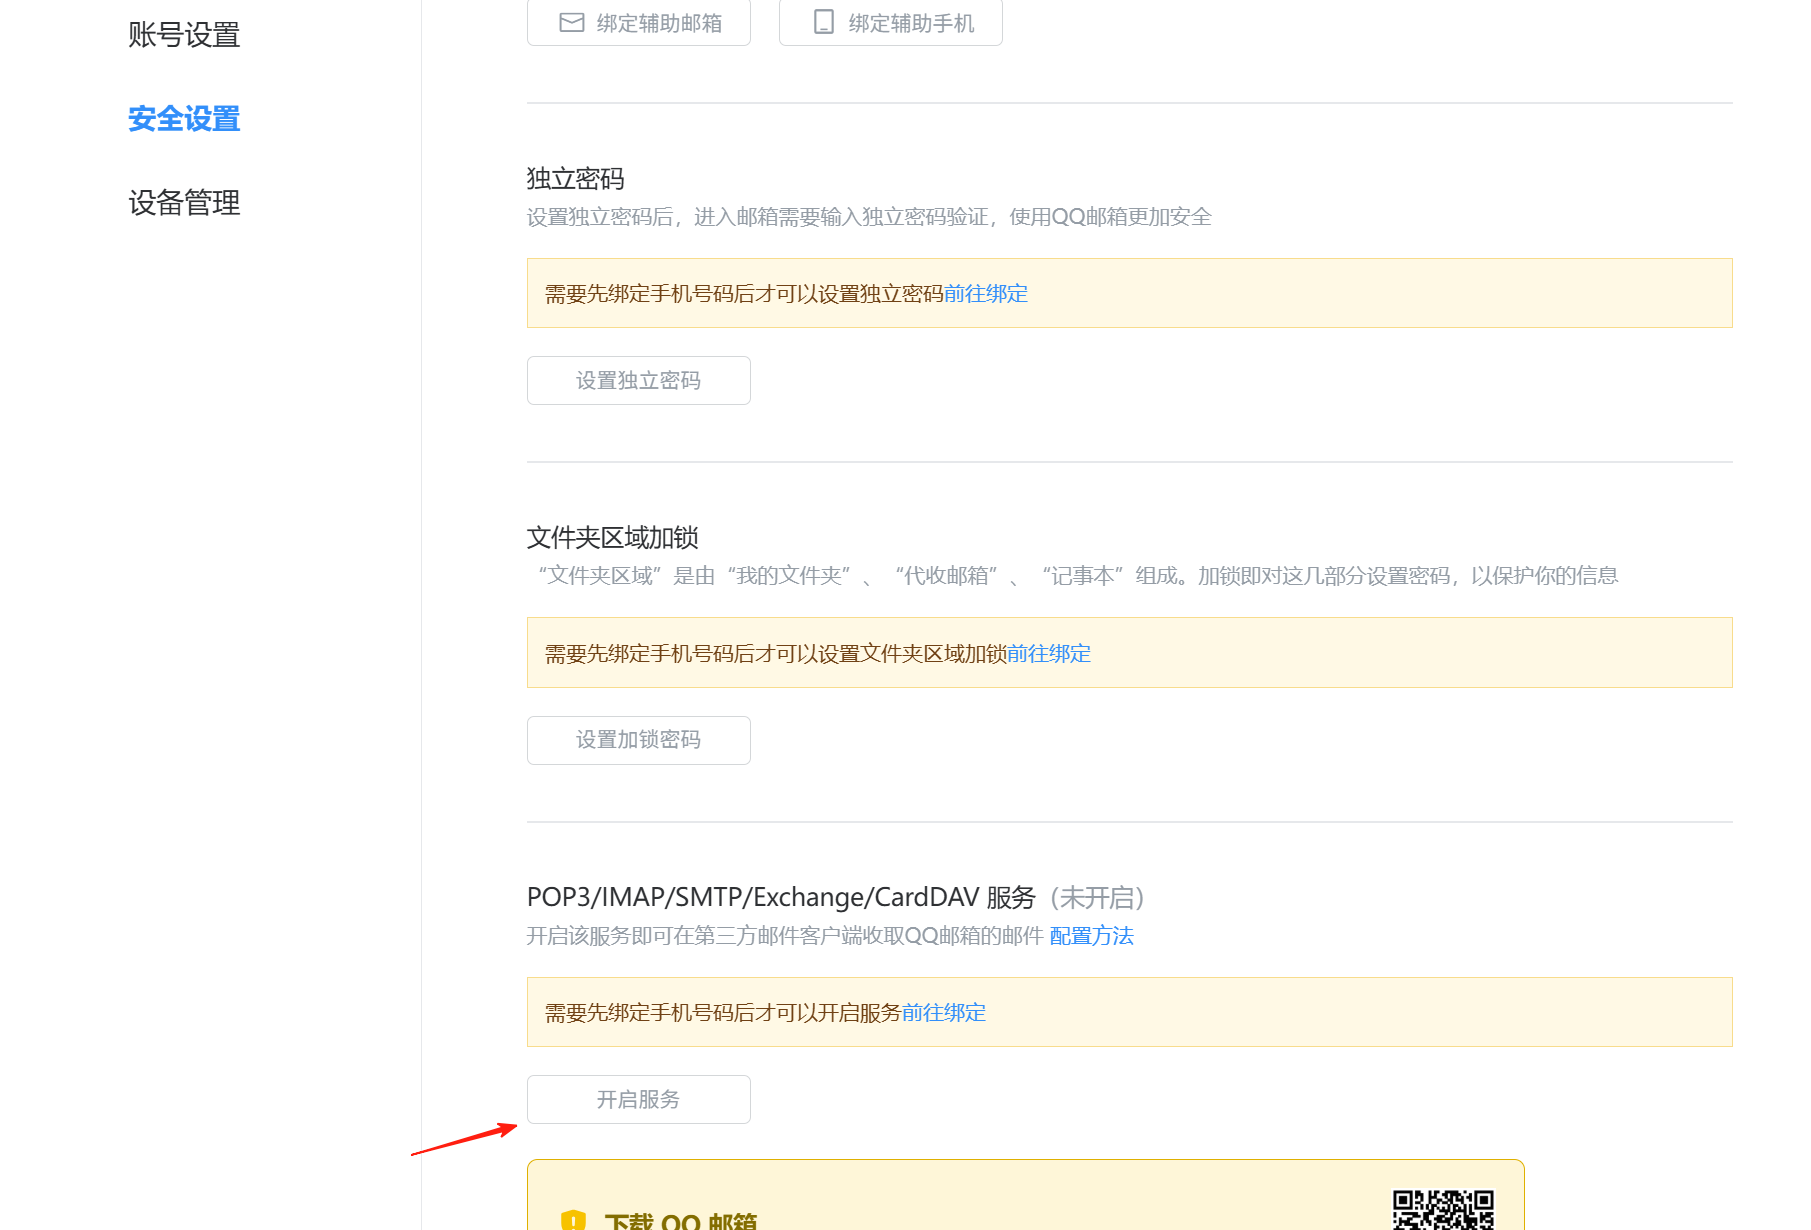The width and height of the screenshot is (1811, 1230).
Task: Click the （未开启） status text
Action: tap(1098, 898)
